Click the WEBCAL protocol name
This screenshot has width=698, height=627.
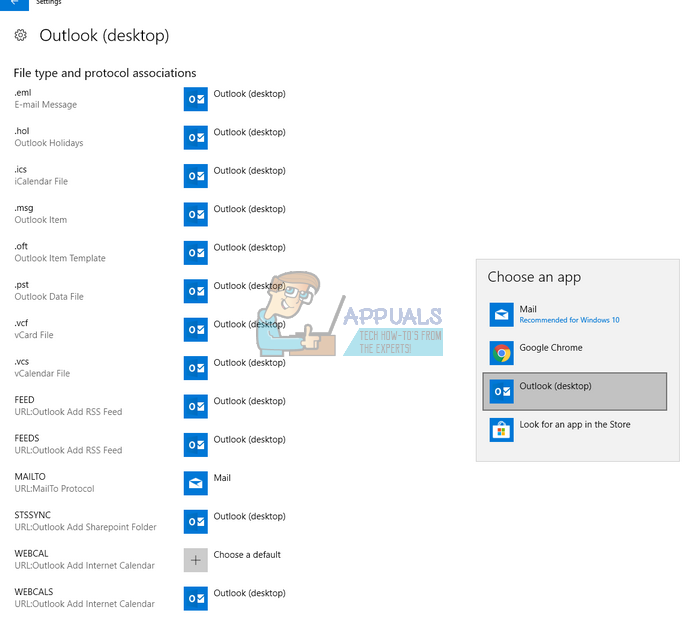click(31, 554)
